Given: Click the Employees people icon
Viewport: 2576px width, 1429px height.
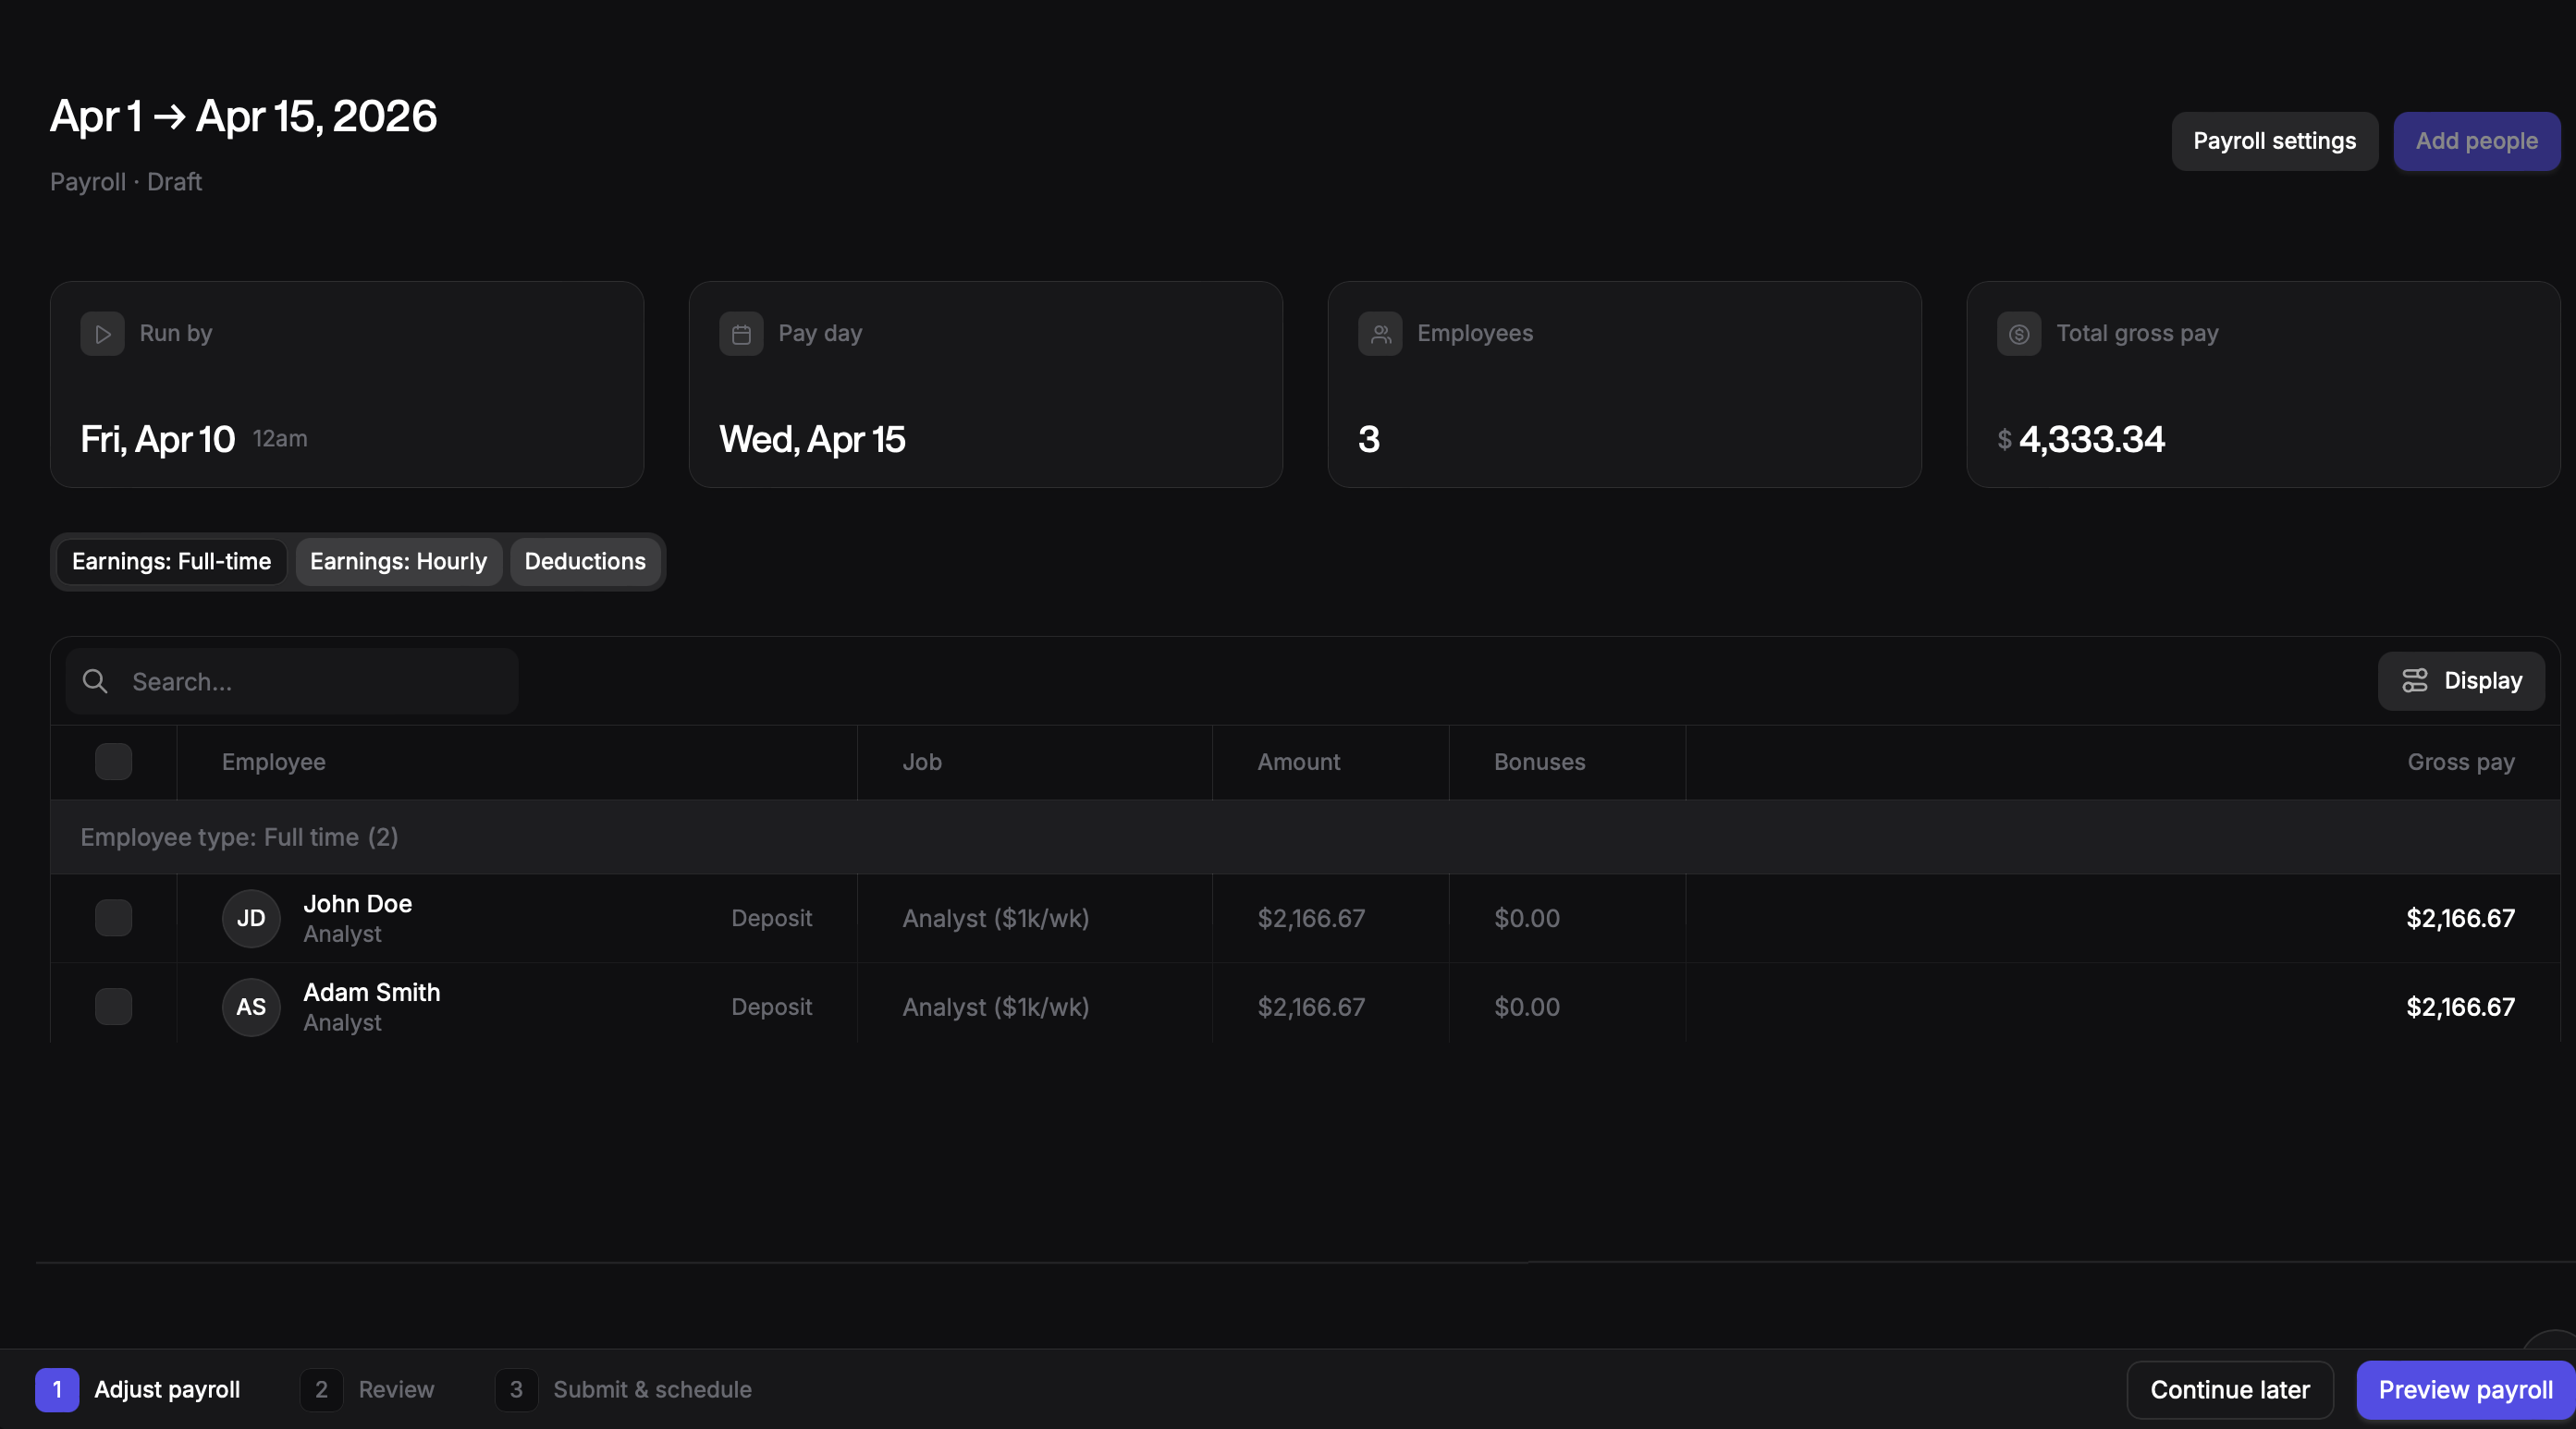Looking at the screenshot, I should 1380,334.
